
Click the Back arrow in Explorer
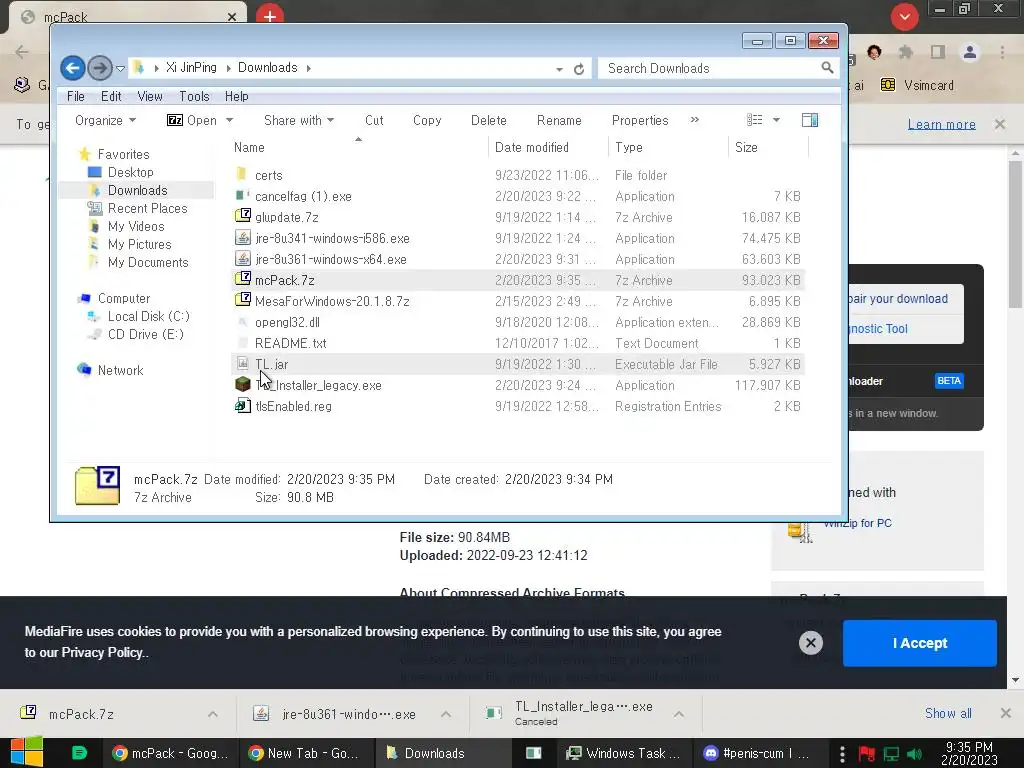[72, 68]
